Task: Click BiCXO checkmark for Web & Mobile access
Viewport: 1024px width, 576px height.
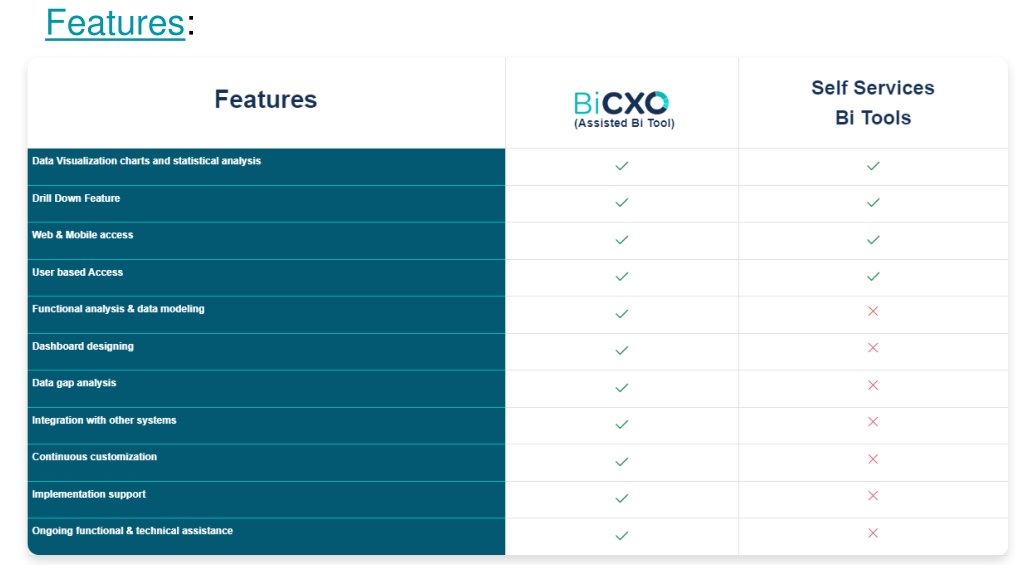Action: [622, 240]
